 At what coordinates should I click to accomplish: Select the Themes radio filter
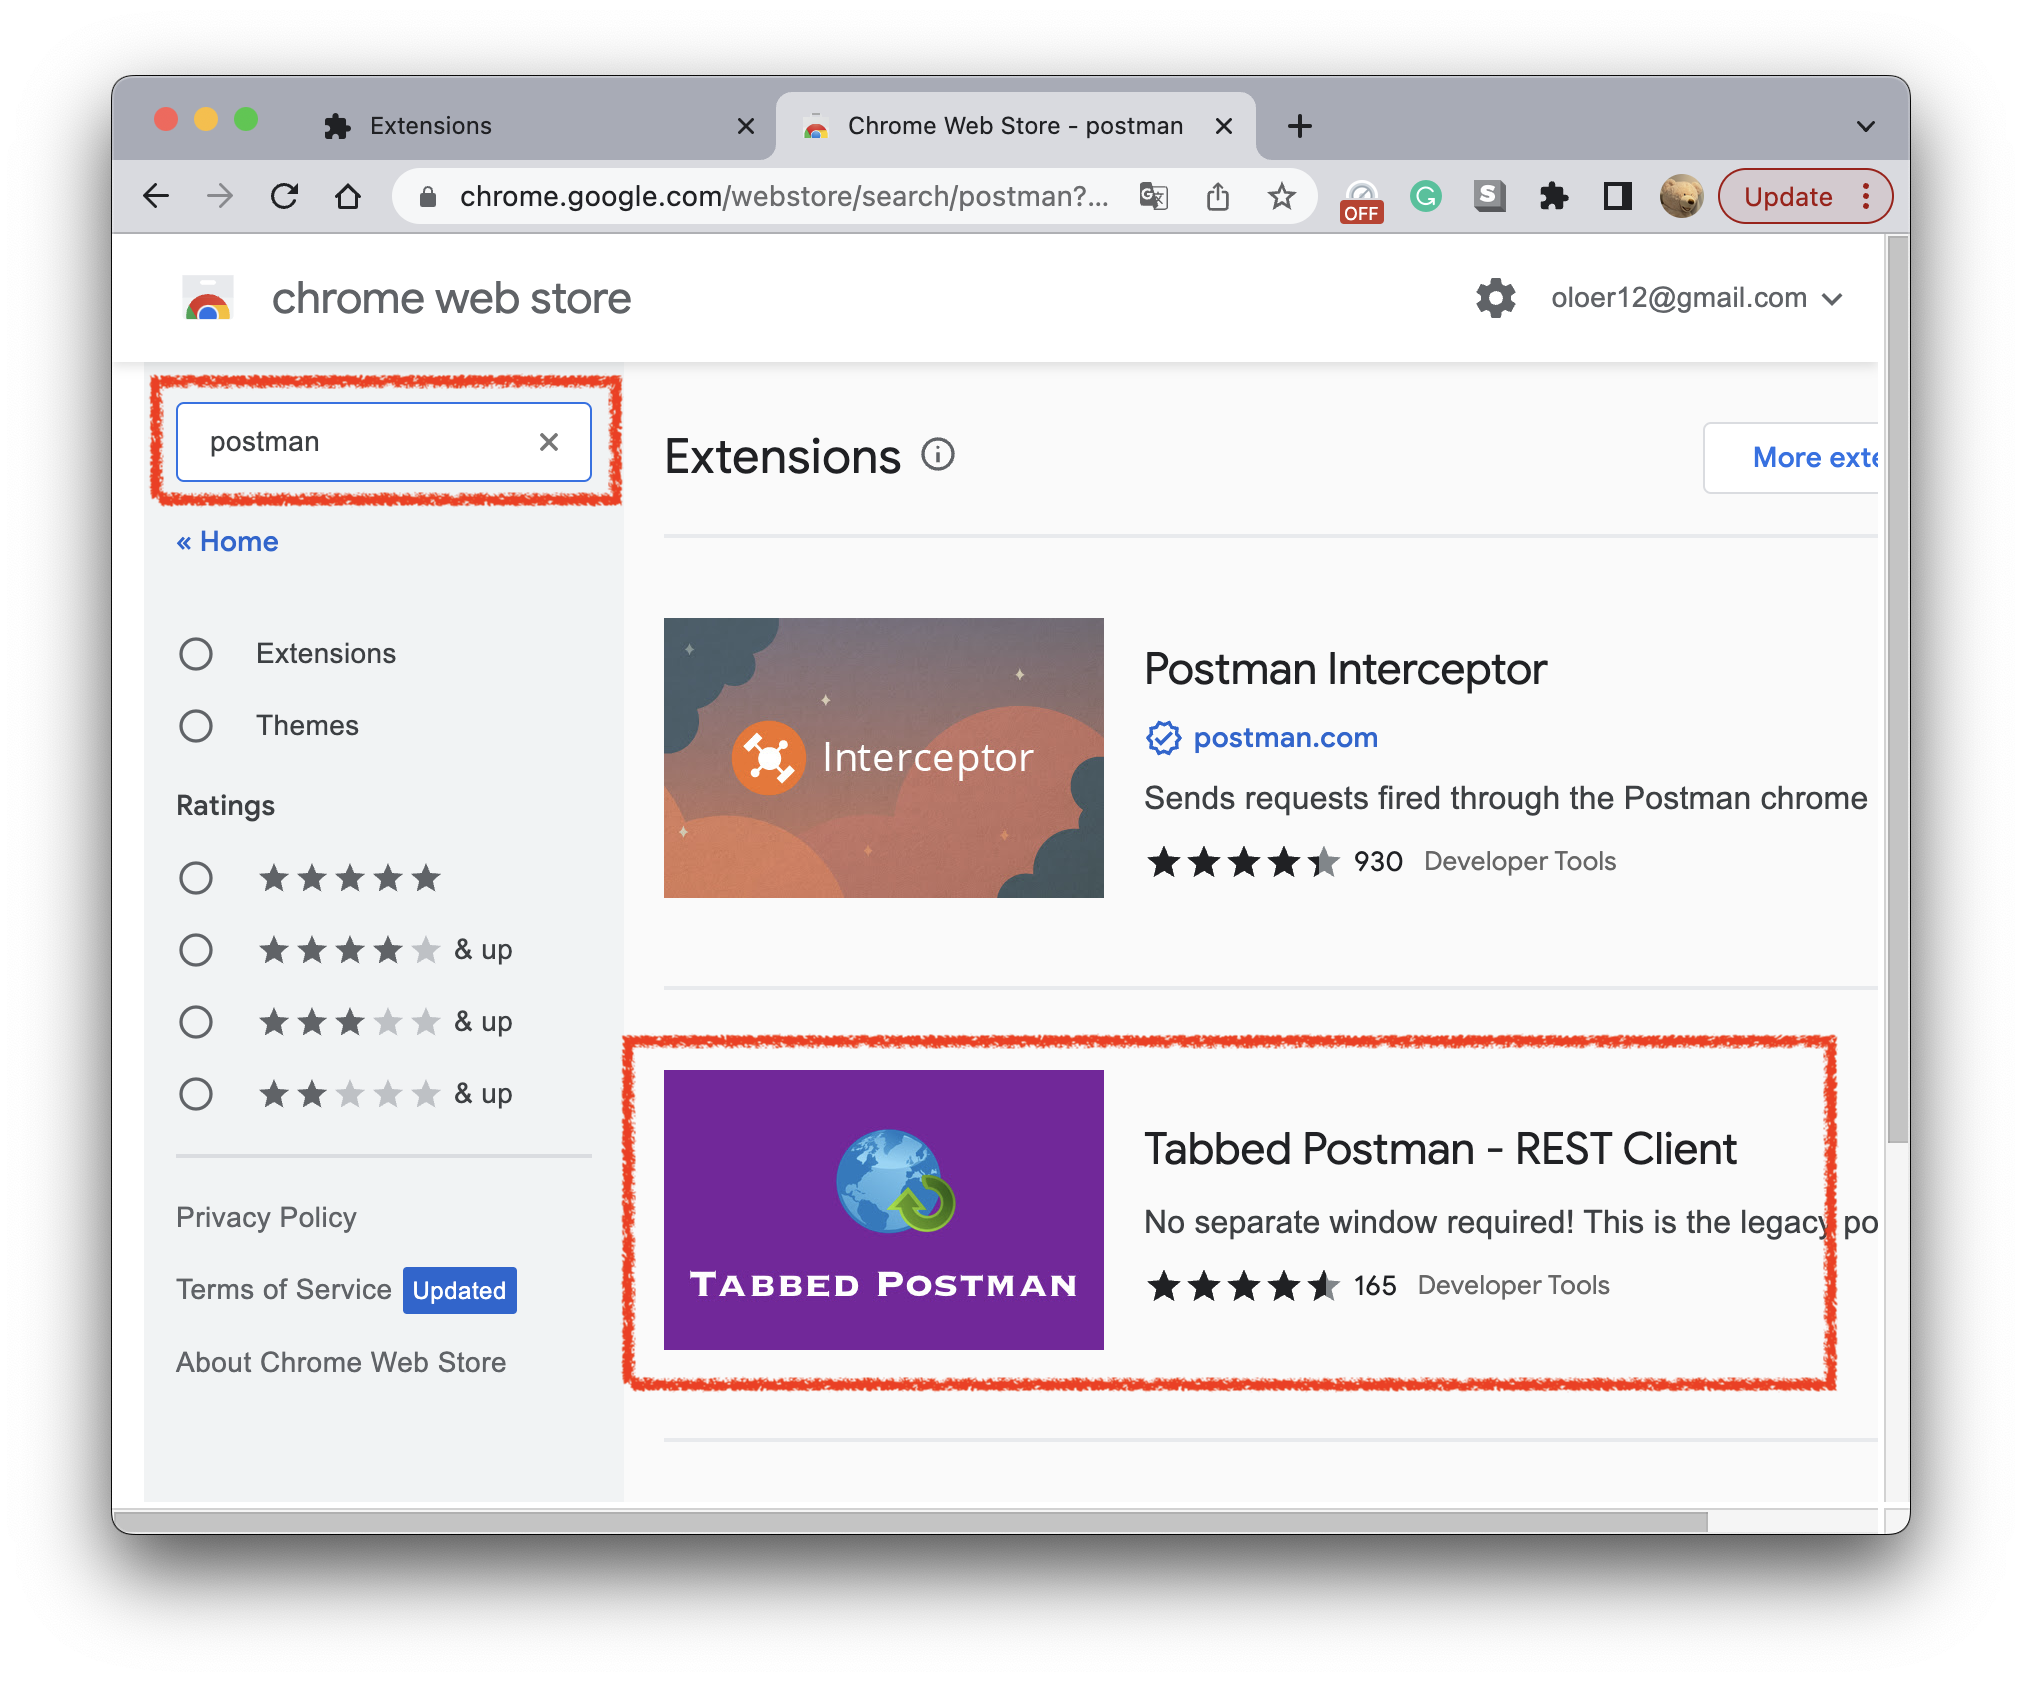tap(196, 726)
